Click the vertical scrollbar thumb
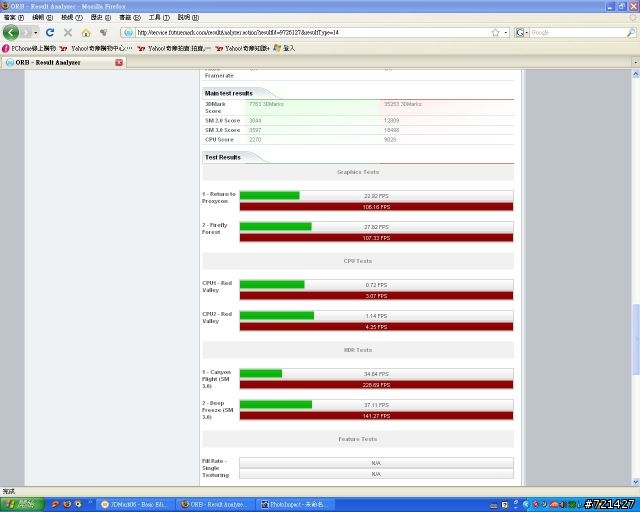Screen dimensions: 640x512 (x=636, y=338)
